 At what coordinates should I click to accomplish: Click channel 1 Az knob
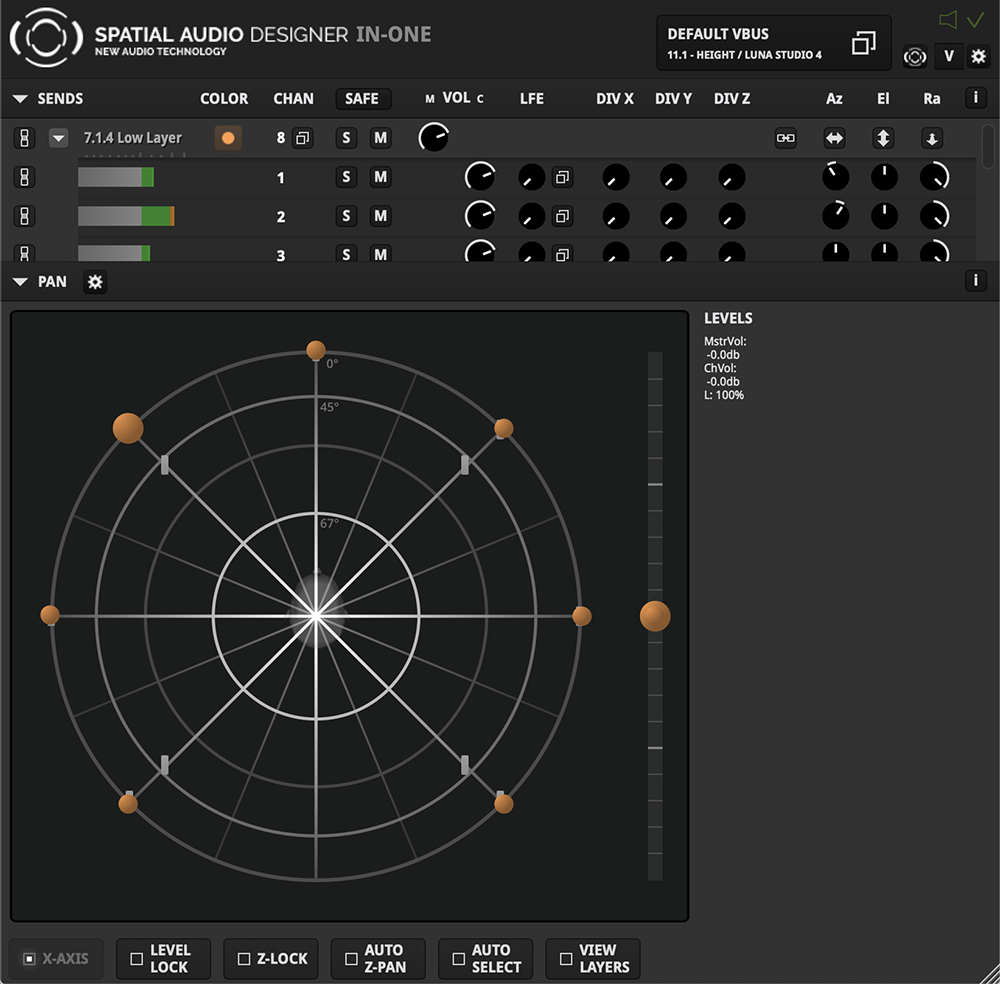click(x=835, y=177)
